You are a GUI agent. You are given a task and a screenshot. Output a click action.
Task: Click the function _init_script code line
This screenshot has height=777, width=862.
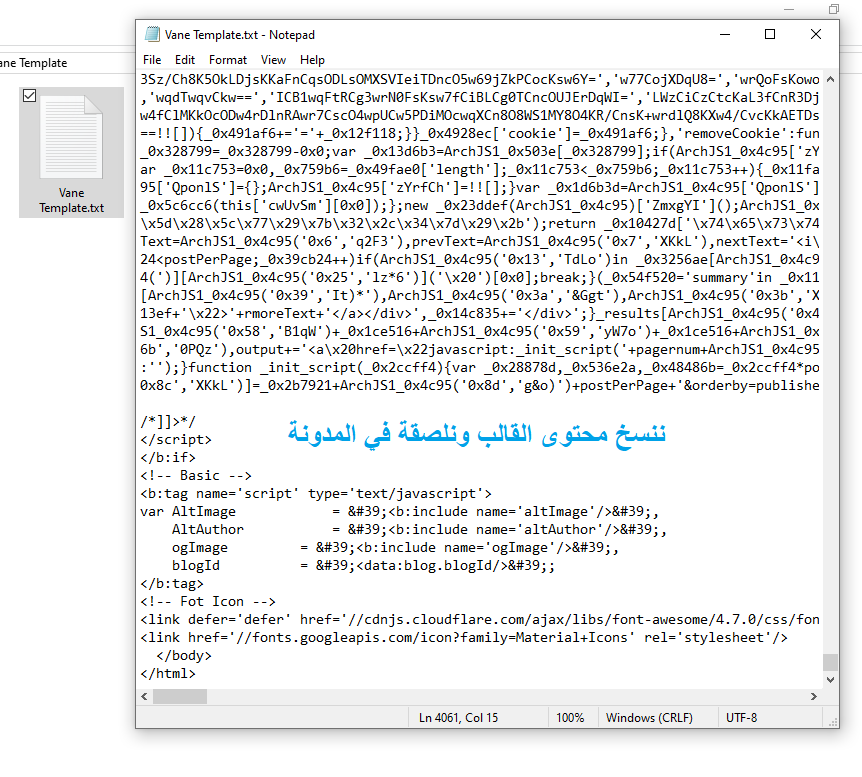(480, 367)
